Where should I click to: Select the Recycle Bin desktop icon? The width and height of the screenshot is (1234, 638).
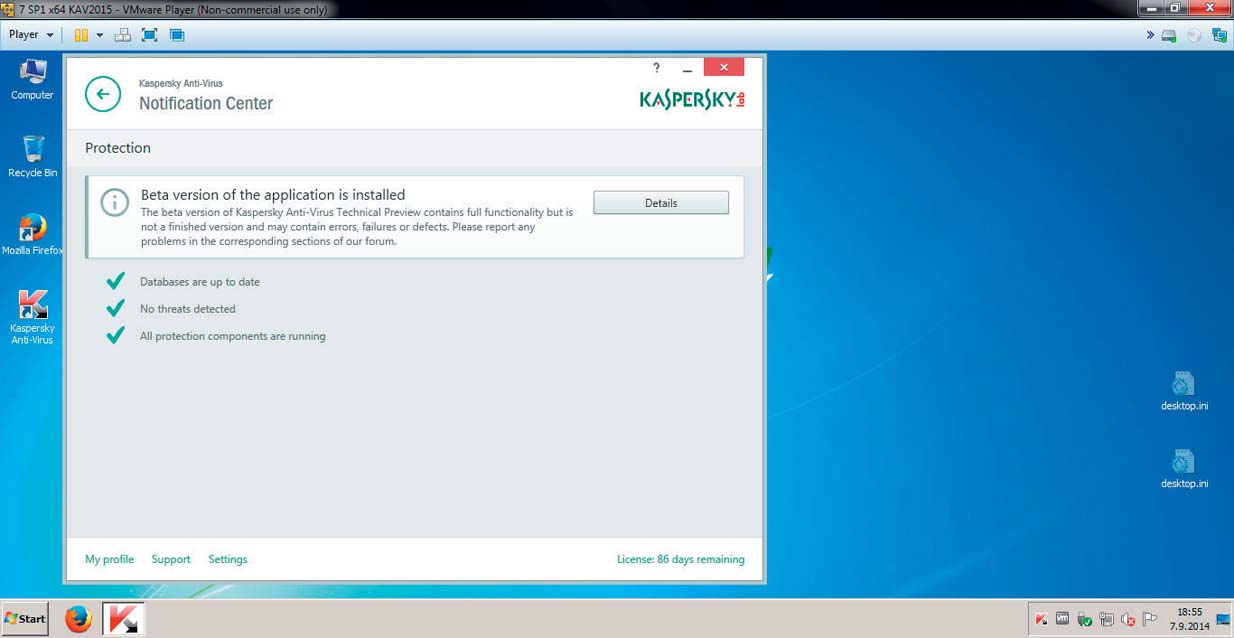tap(33, 157)
